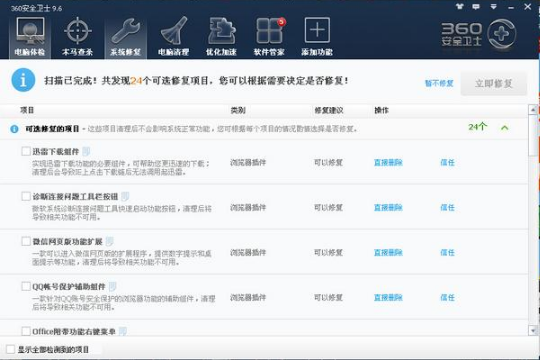The width and height of the screenshot is (540, 360).
Task: Open 电脑清理 cleanup broom tool
Action: (173, 37)
